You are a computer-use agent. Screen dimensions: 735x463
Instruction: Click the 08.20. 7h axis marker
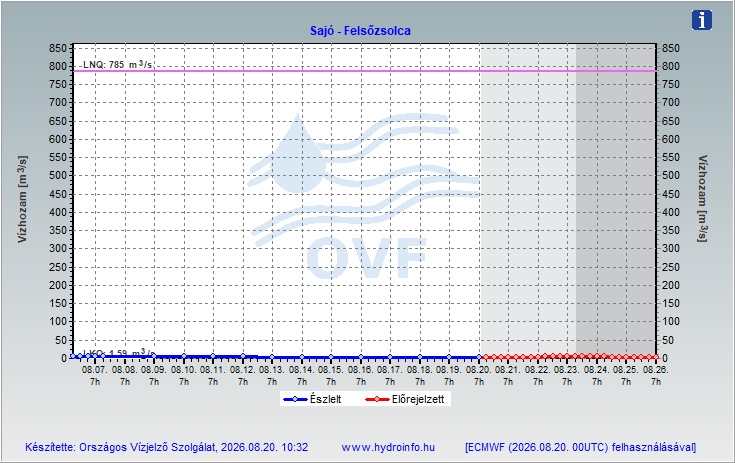click(x=478, y=375)
